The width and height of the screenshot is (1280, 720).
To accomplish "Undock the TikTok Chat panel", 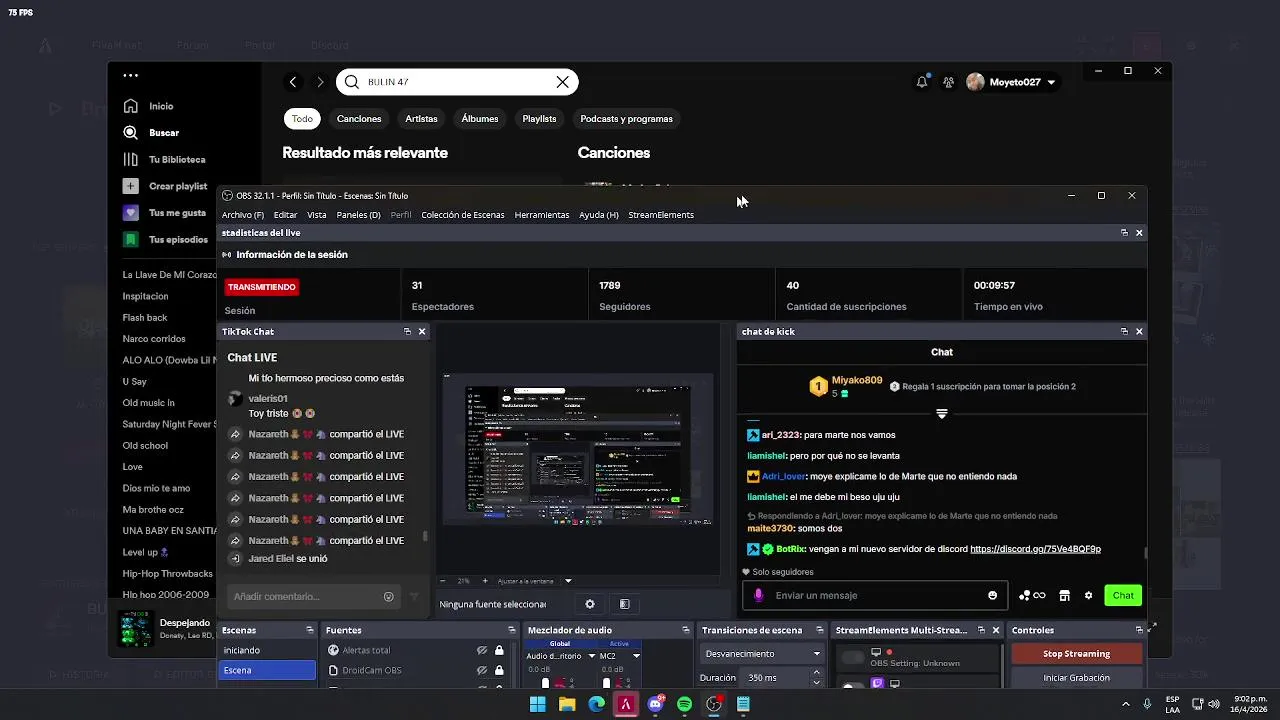I will click(x=407, y=331).
